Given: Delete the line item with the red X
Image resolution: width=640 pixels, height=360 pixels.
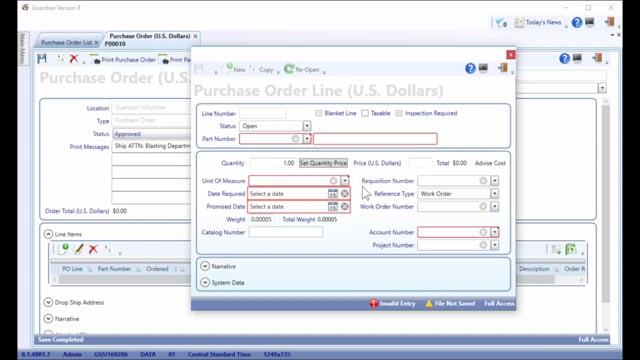Looking at the screenshot, I should coord(93,249).
